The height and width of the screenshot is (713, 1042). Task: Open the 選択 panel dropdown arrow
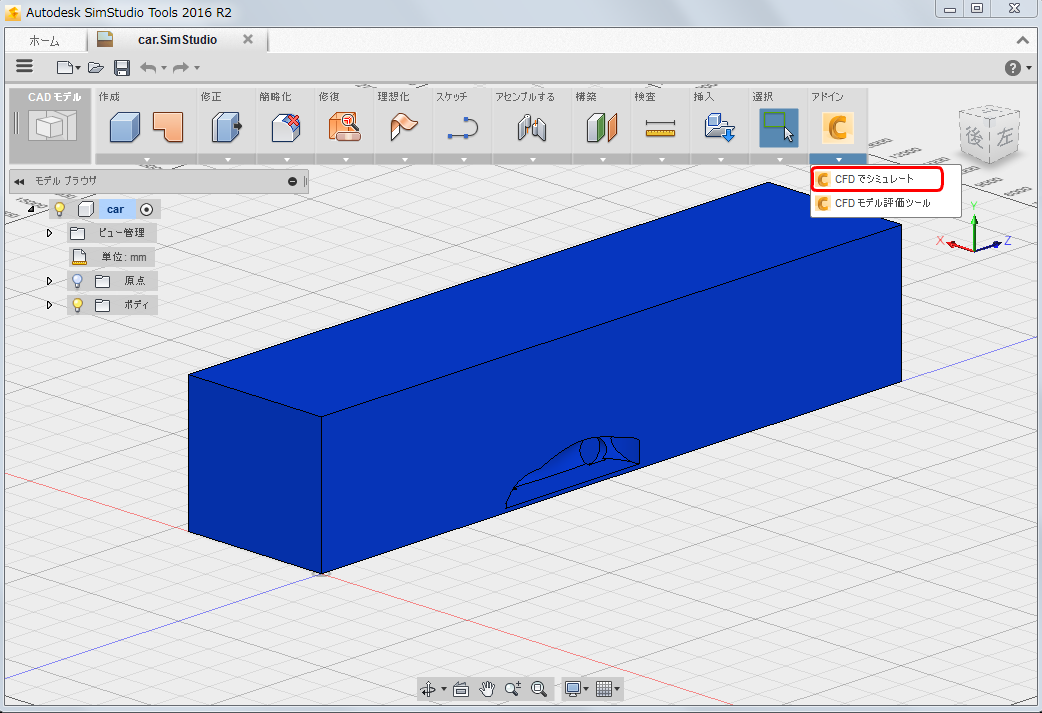(779, 159)
